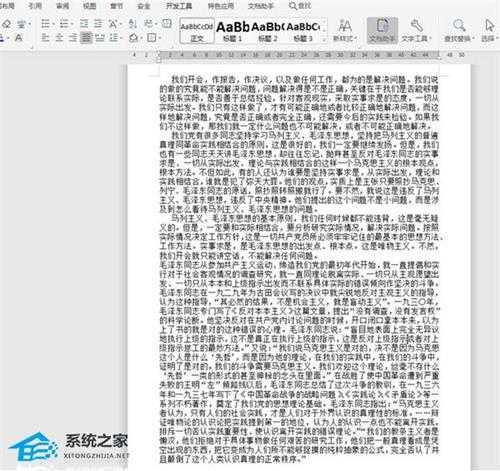Click the first-line indent marker on ruler
The image size is (500, 471).
(x=159, y=53)
